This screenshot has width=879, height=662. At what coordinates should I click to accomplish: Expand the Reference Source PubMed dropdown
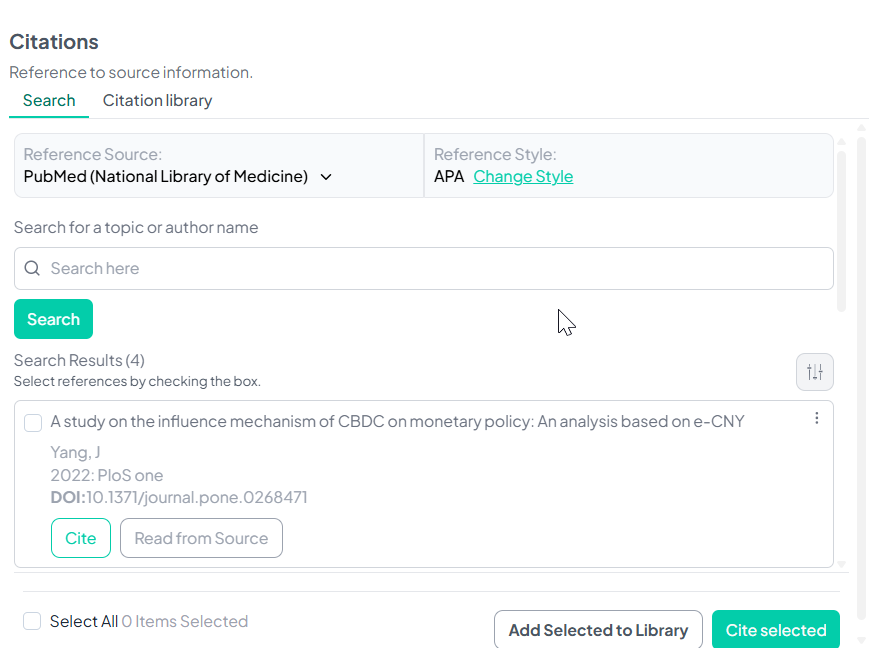click(x=325, y=177)
